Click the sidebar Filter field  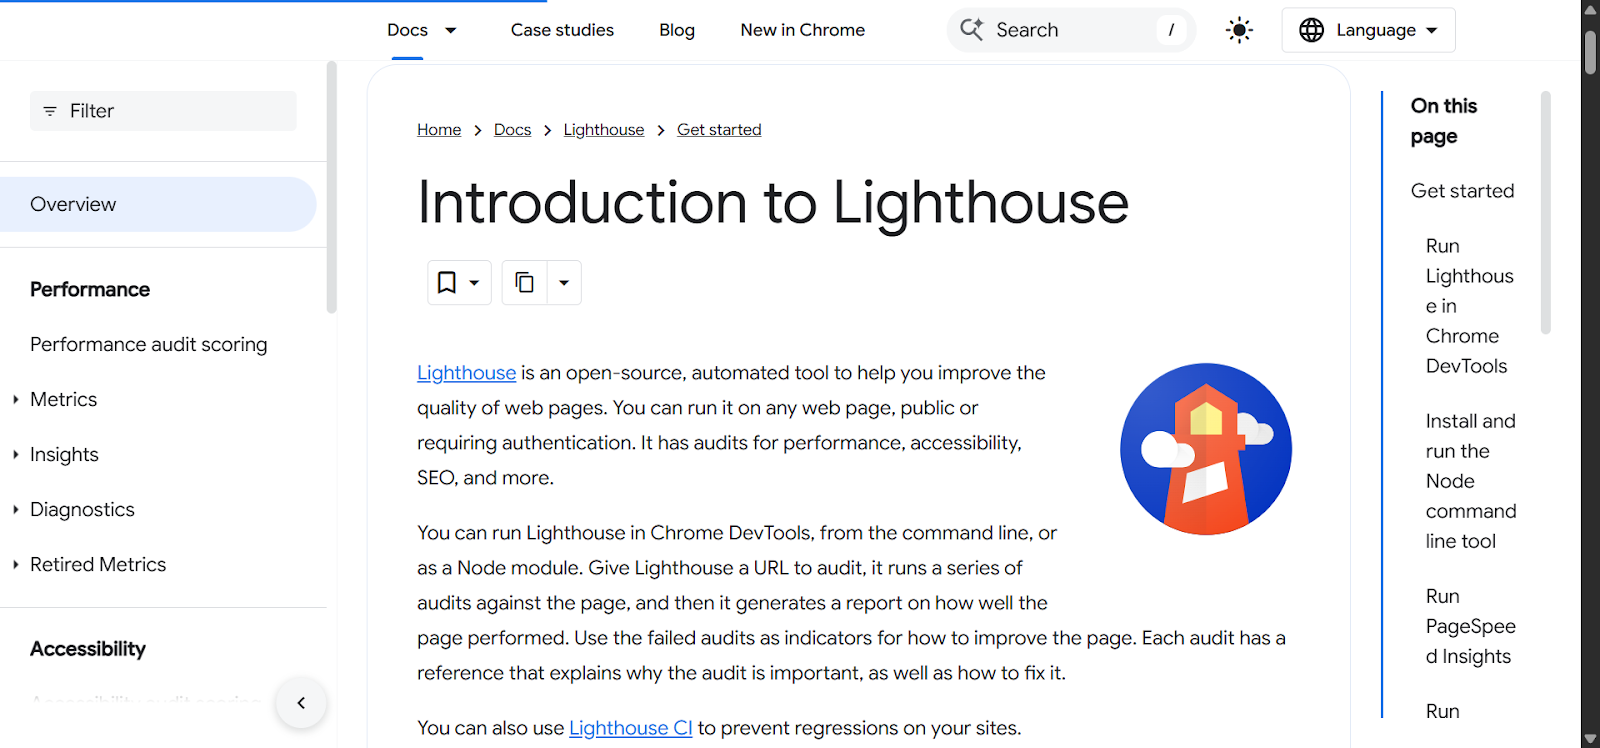163,111
